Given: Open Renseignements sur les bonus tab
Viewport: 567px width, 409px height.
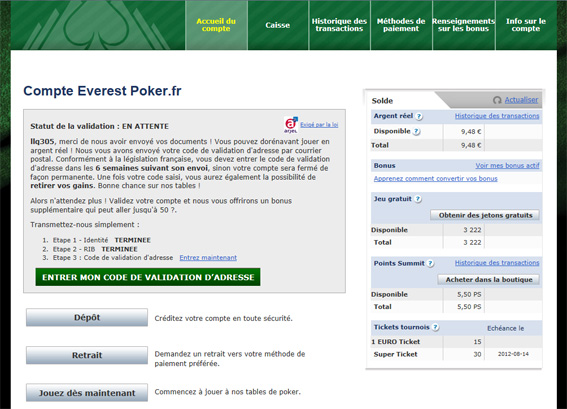Looking at the screenshot, I should [x=464, y=25].
